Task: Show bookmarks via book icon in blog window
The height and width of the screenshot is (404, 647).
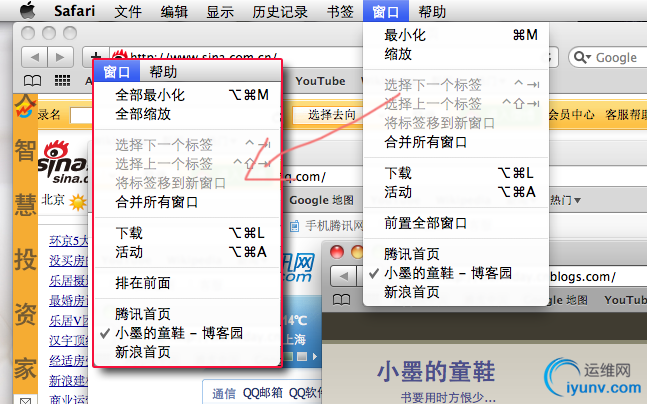Action: (x=341, y=300)
